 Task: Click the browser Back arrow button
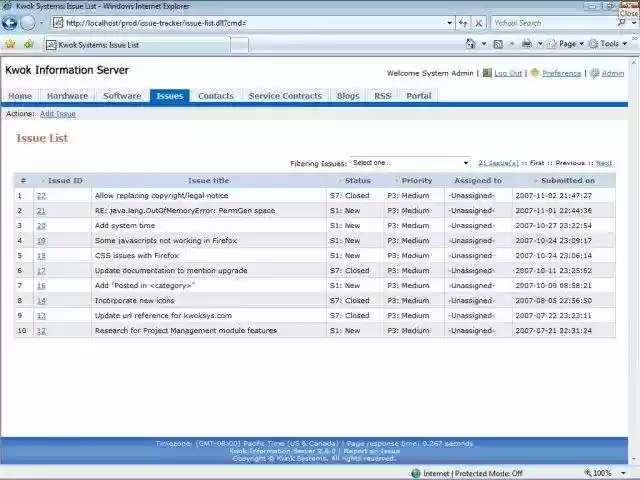pos(11,23)
